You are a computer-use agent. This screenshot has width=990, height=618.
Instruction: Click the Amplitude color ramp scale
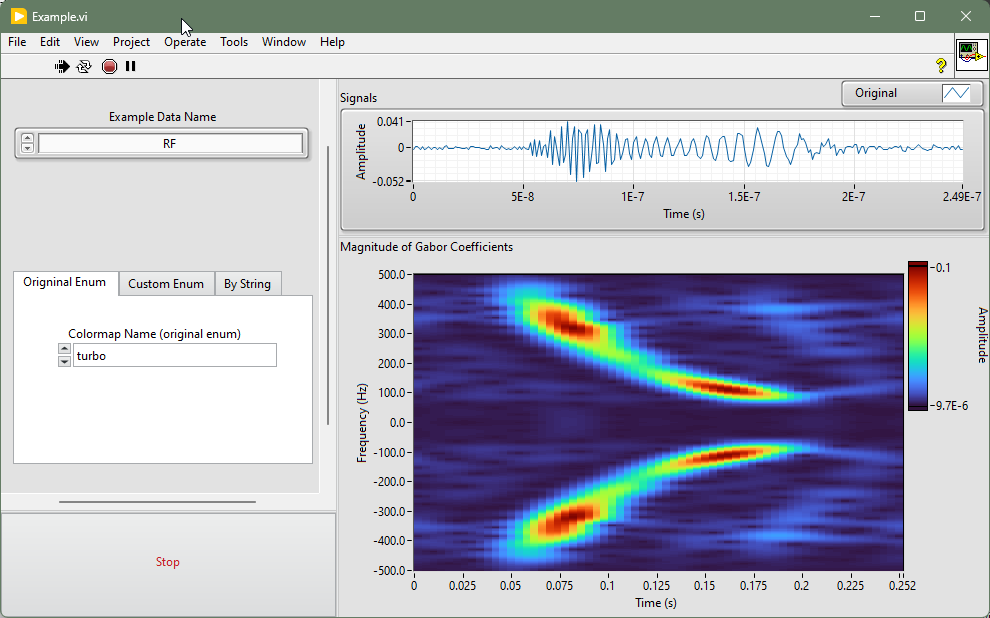[919, 335]
